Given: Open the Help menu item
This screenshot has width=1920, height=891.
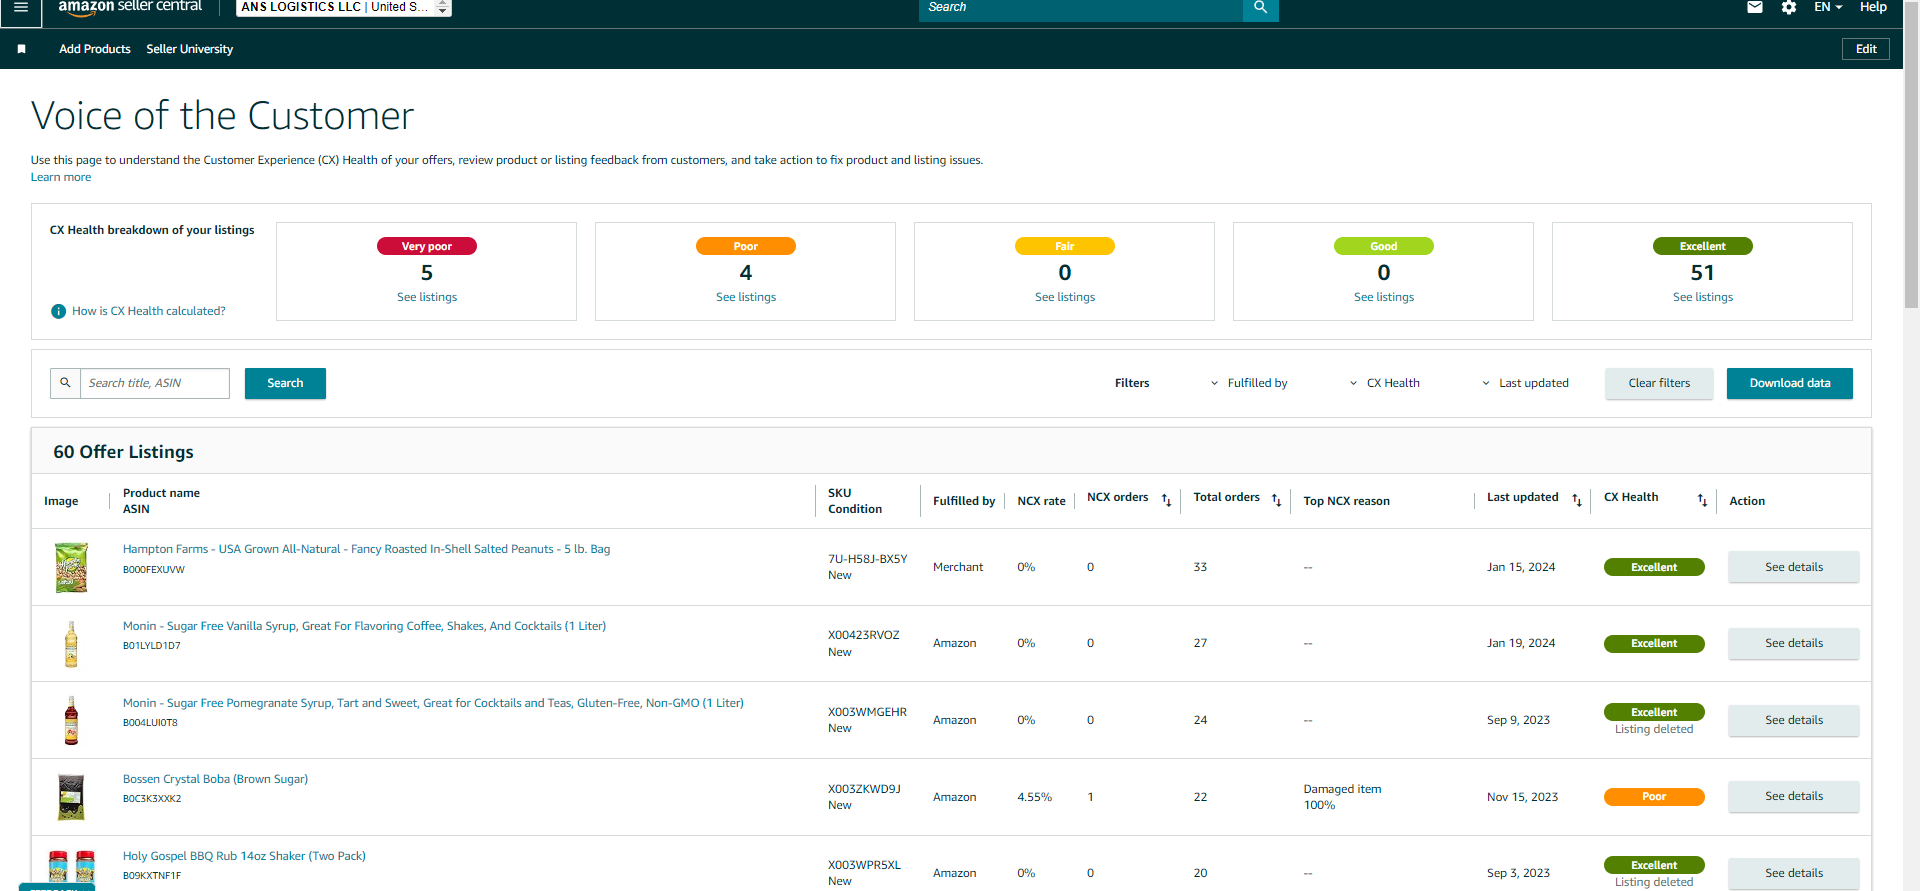Looking at the screenshot, I should coord(1873,7).
